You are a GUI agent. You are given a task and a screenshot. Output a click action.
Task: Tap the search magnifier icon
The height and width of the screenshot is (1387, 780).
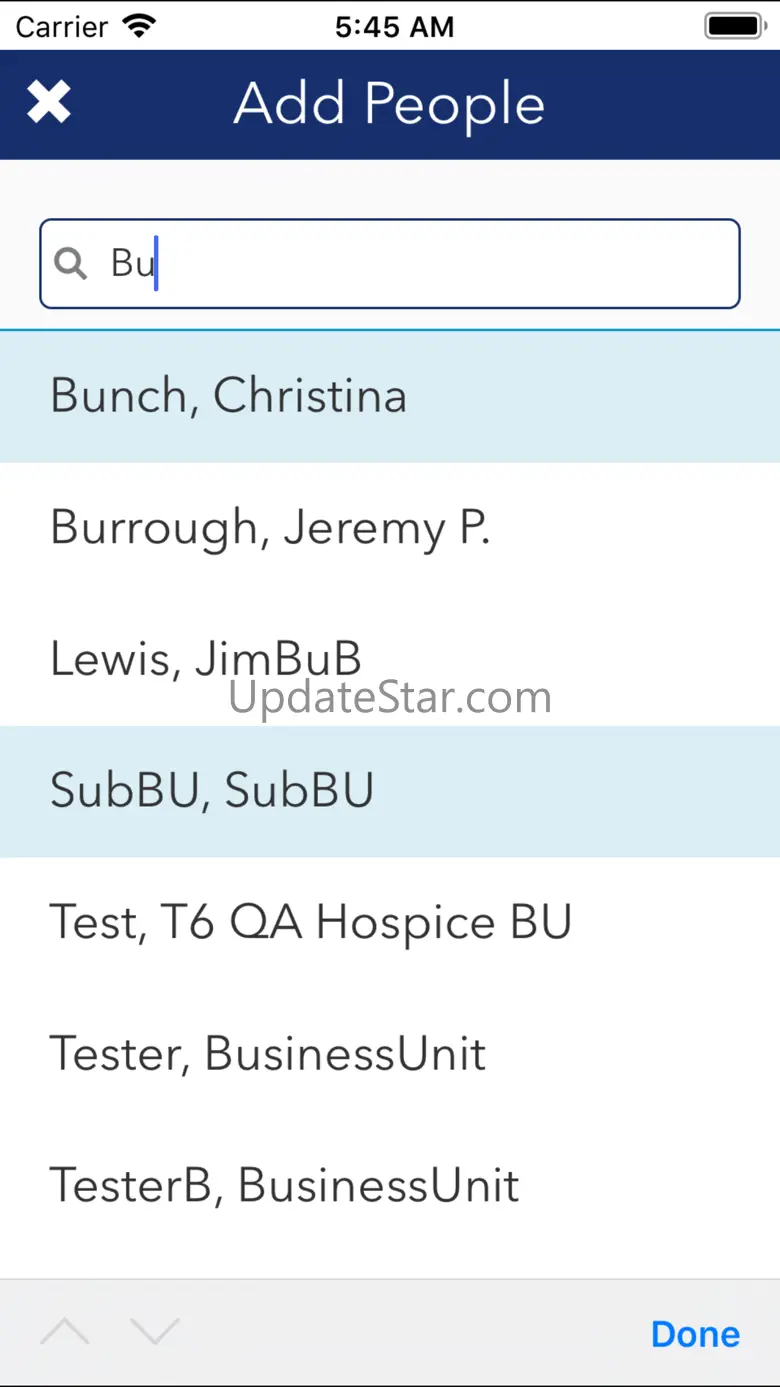70,263
